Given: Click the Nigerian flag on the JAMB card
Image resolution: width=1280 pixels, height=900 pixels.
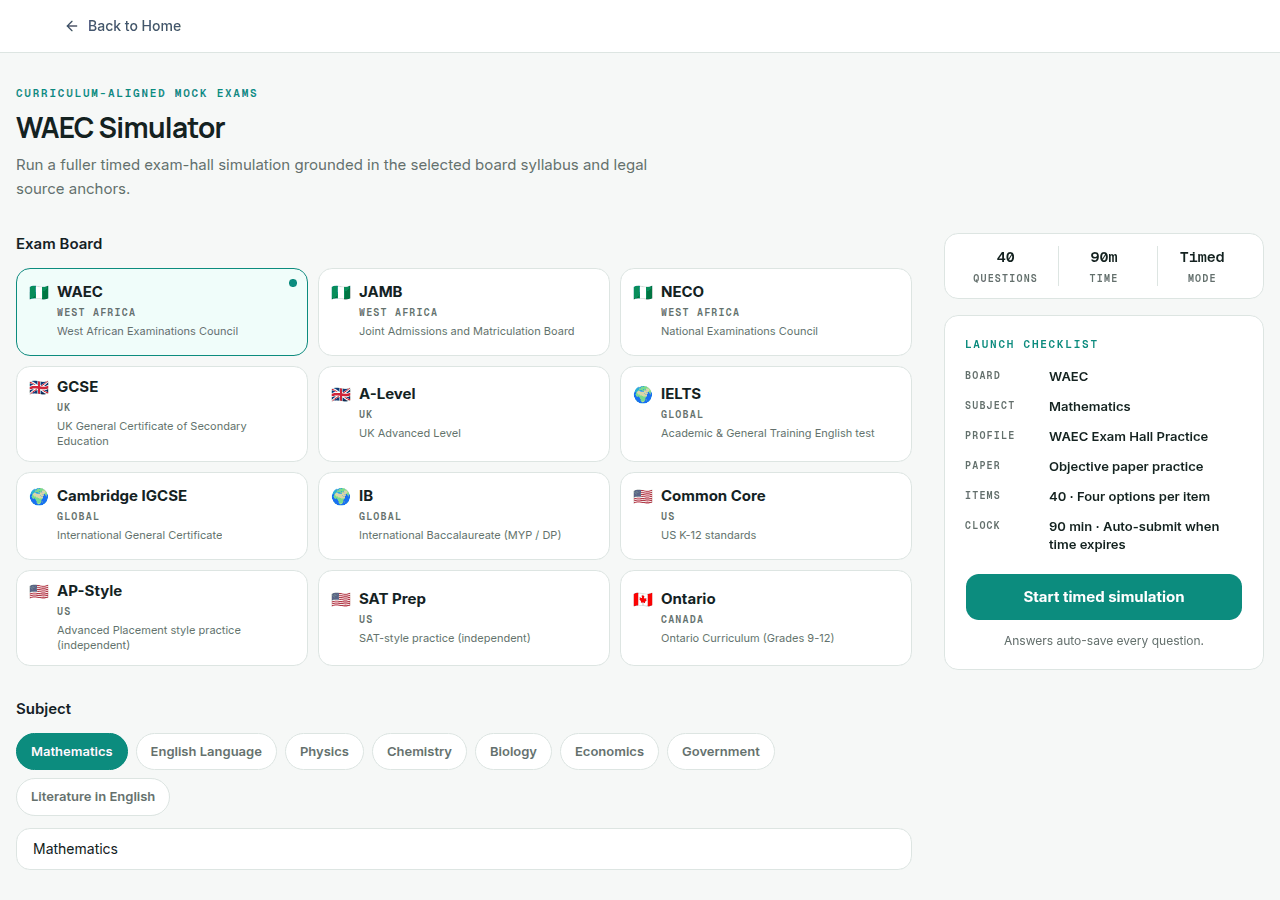Looking at the screenshot, I should coord(341,292).
